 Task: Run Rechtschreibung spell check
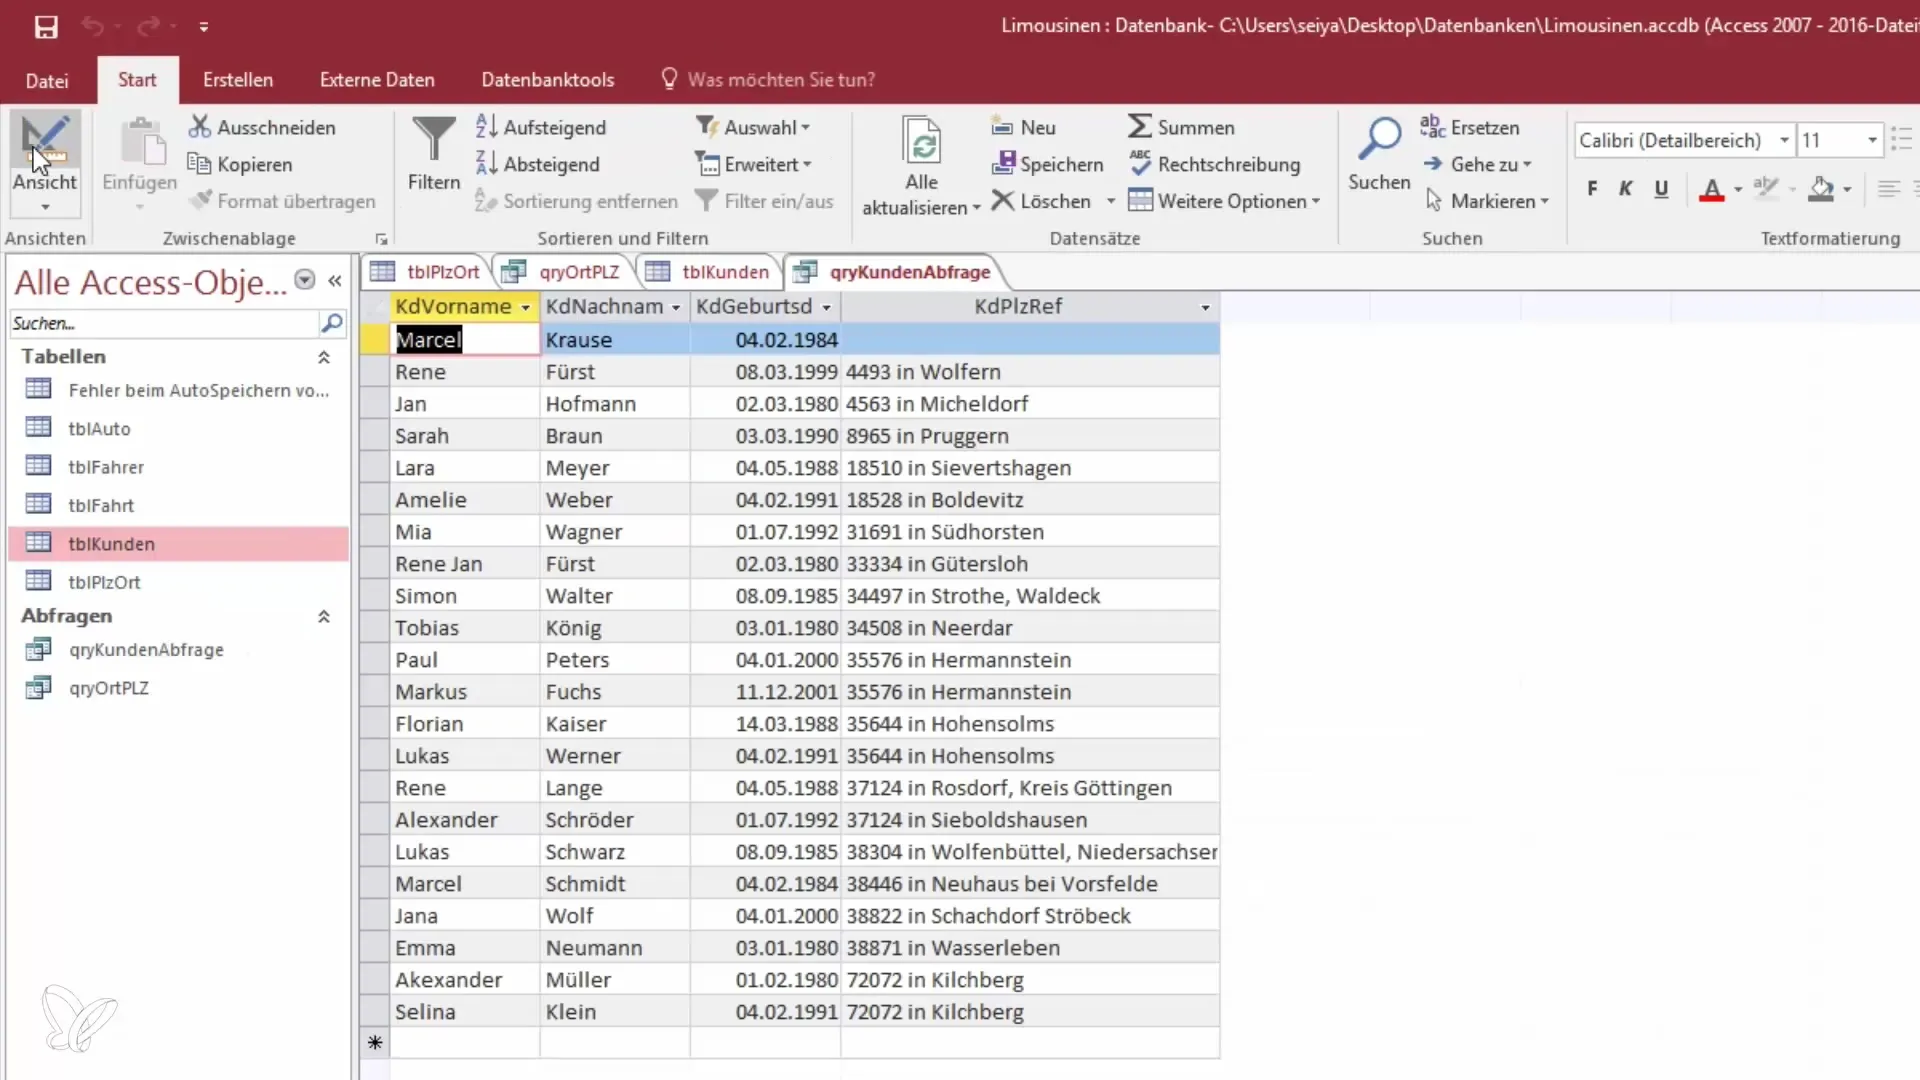coord(1215,164)
